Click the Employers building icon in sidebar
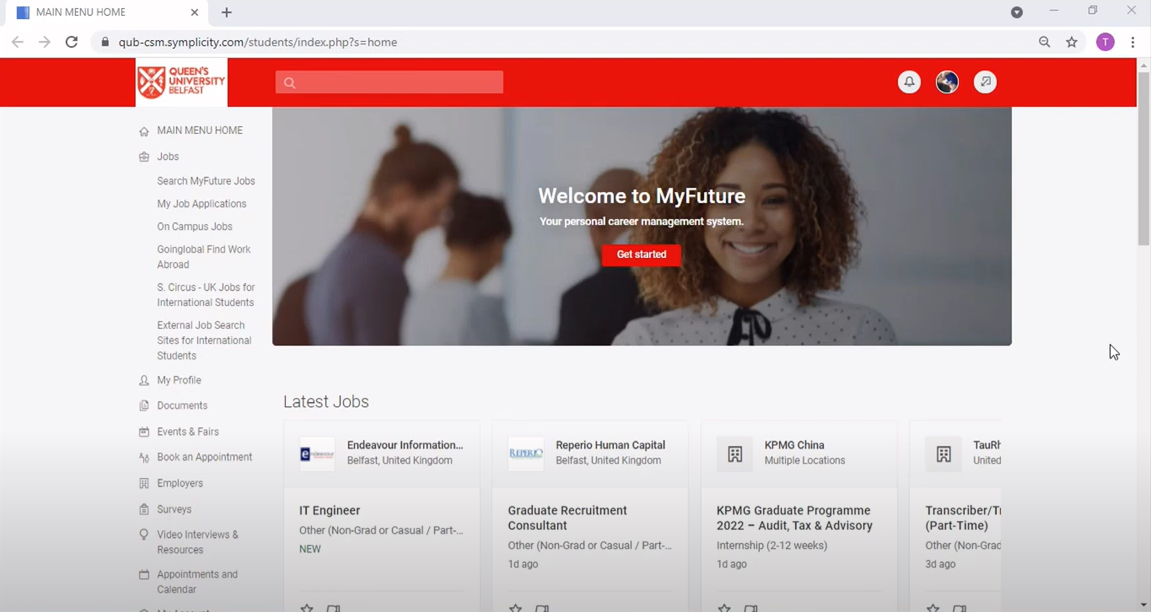Image resolution: width=1151 pixels, height=612 pixels. (144, 484)
